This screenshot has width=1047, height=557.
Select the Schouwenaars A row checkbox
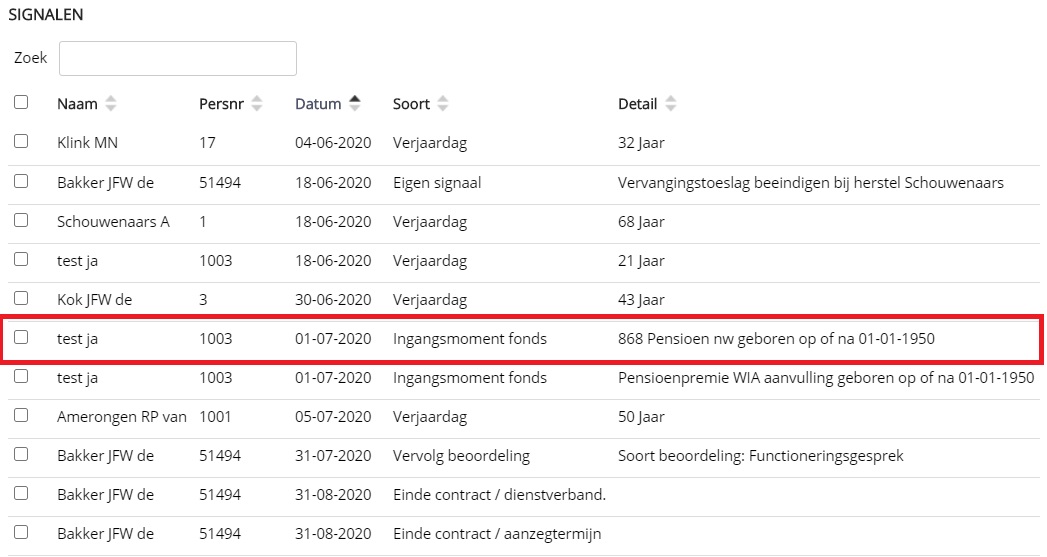coord(21,220)
